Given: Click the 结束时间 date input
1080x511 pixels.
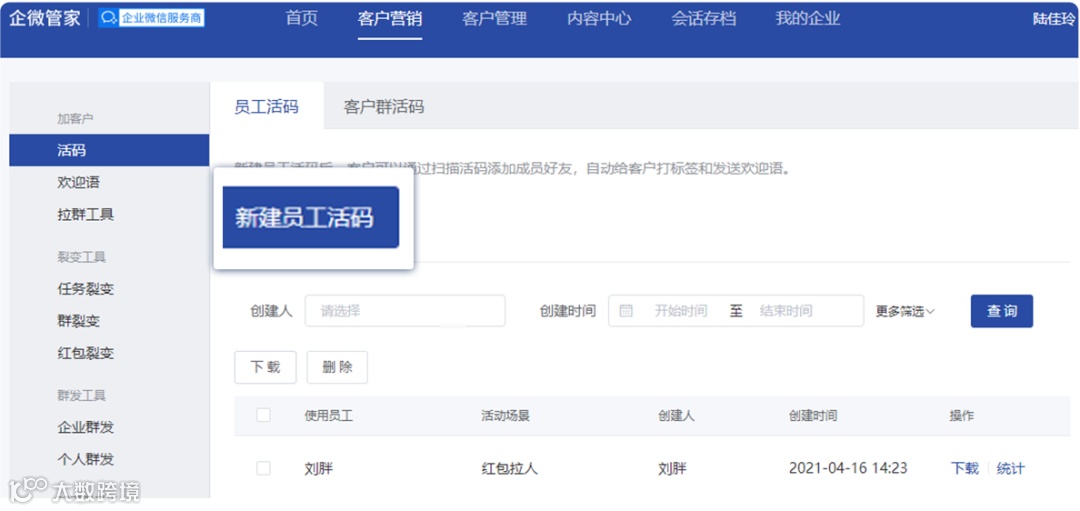Looking at the screenshot, I should click(786, 311).
